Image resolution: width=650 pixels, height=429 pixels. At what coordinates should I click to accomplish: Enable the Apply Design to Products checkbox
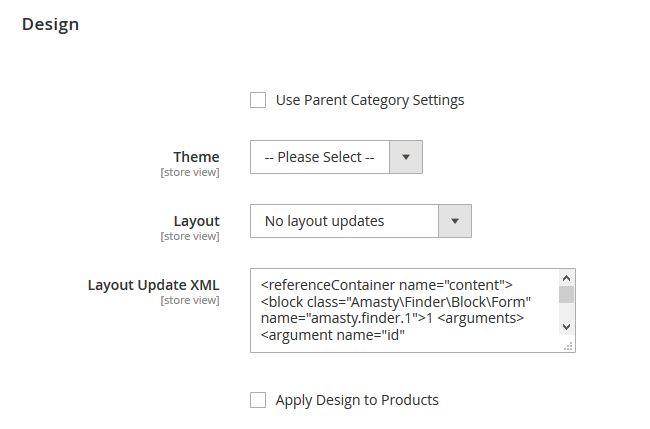[258, 400]
